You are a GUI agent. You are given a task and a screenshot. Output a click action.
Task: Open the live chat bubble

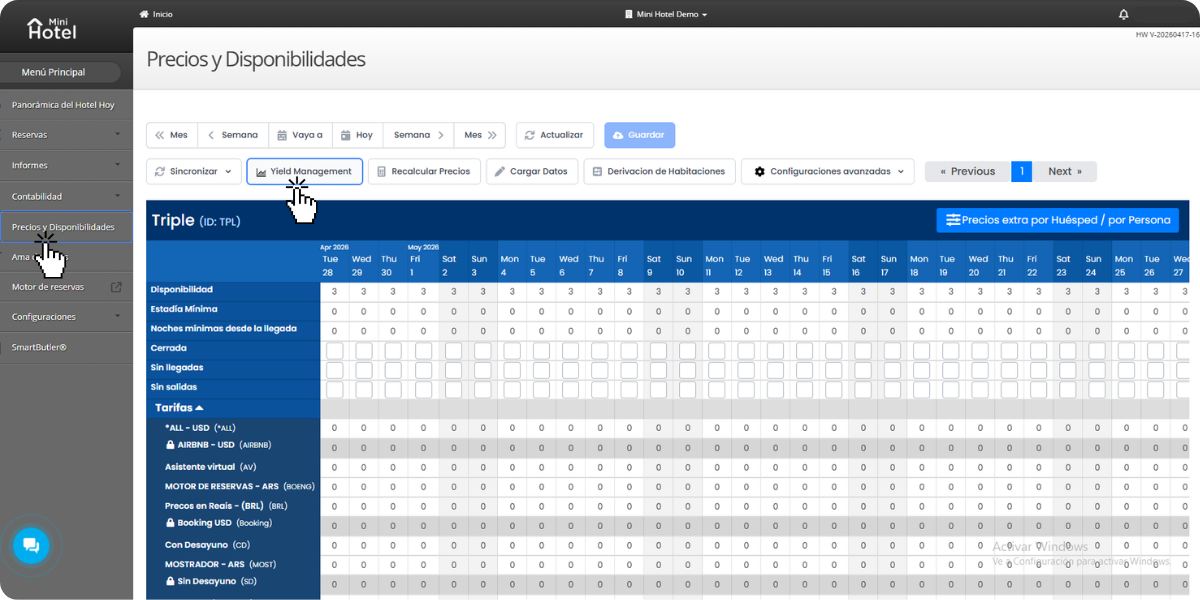coord(31,545)
